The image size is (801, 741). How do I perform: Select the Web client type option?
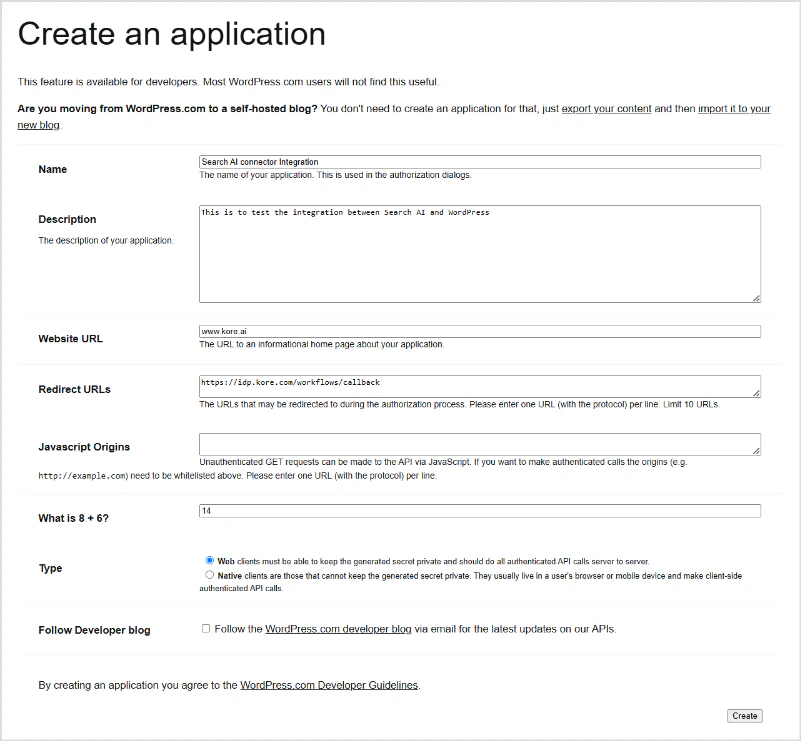tap(208, 559)
